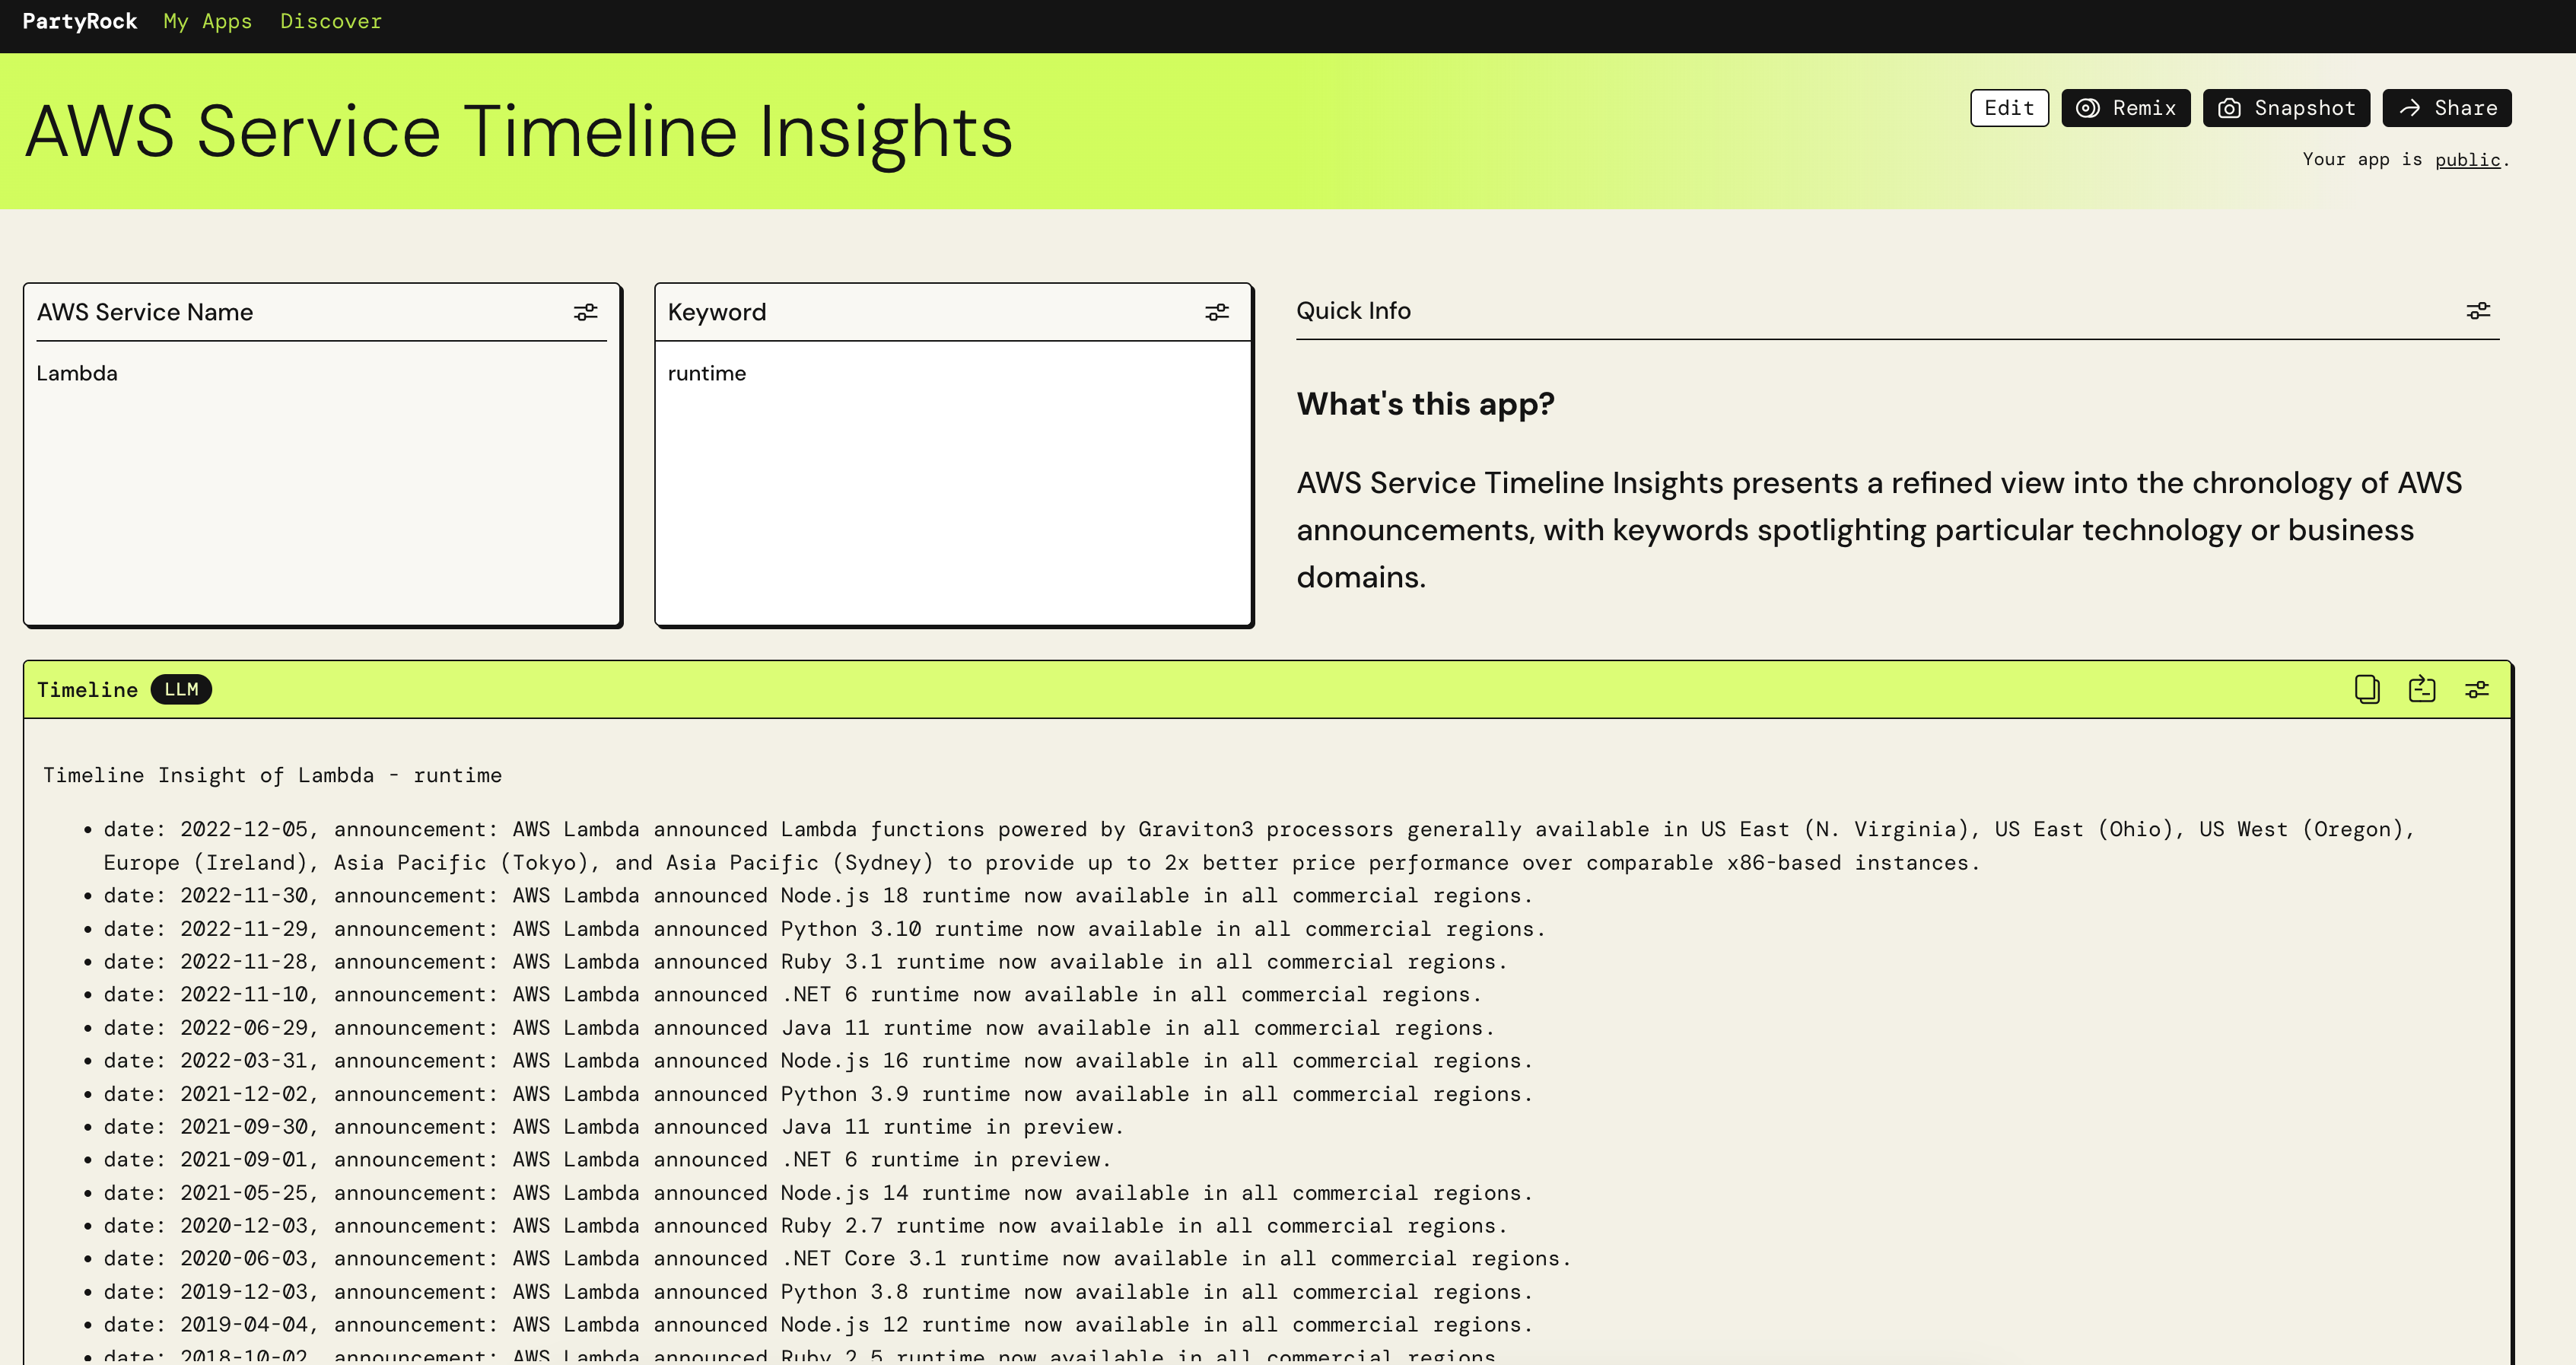Open Quick Info widget settings icon
This screenshot has height=1365, width=2576.
pyautogui.click(x=2477, y=311)
